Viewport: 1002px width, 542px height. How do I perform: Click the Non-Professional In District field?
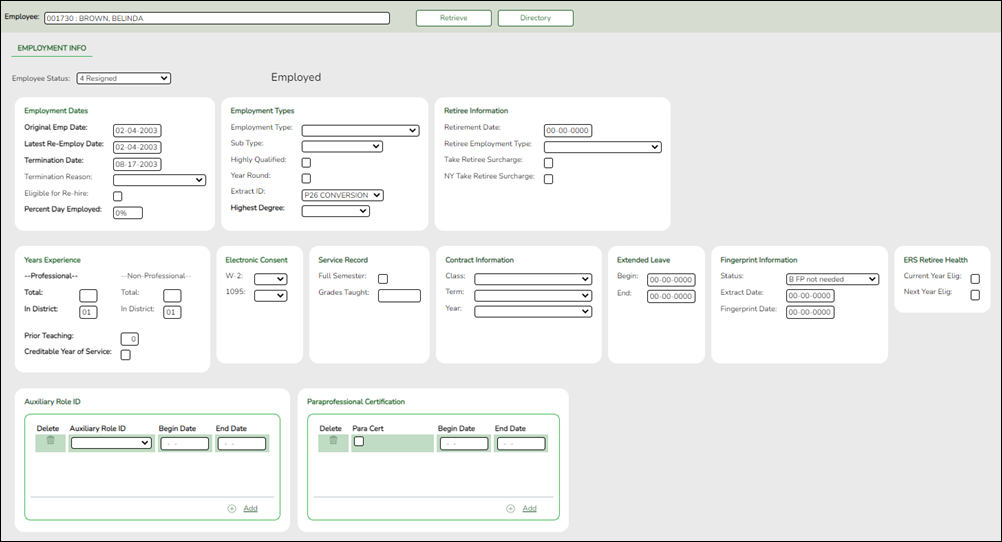click(x=172, y=313)
